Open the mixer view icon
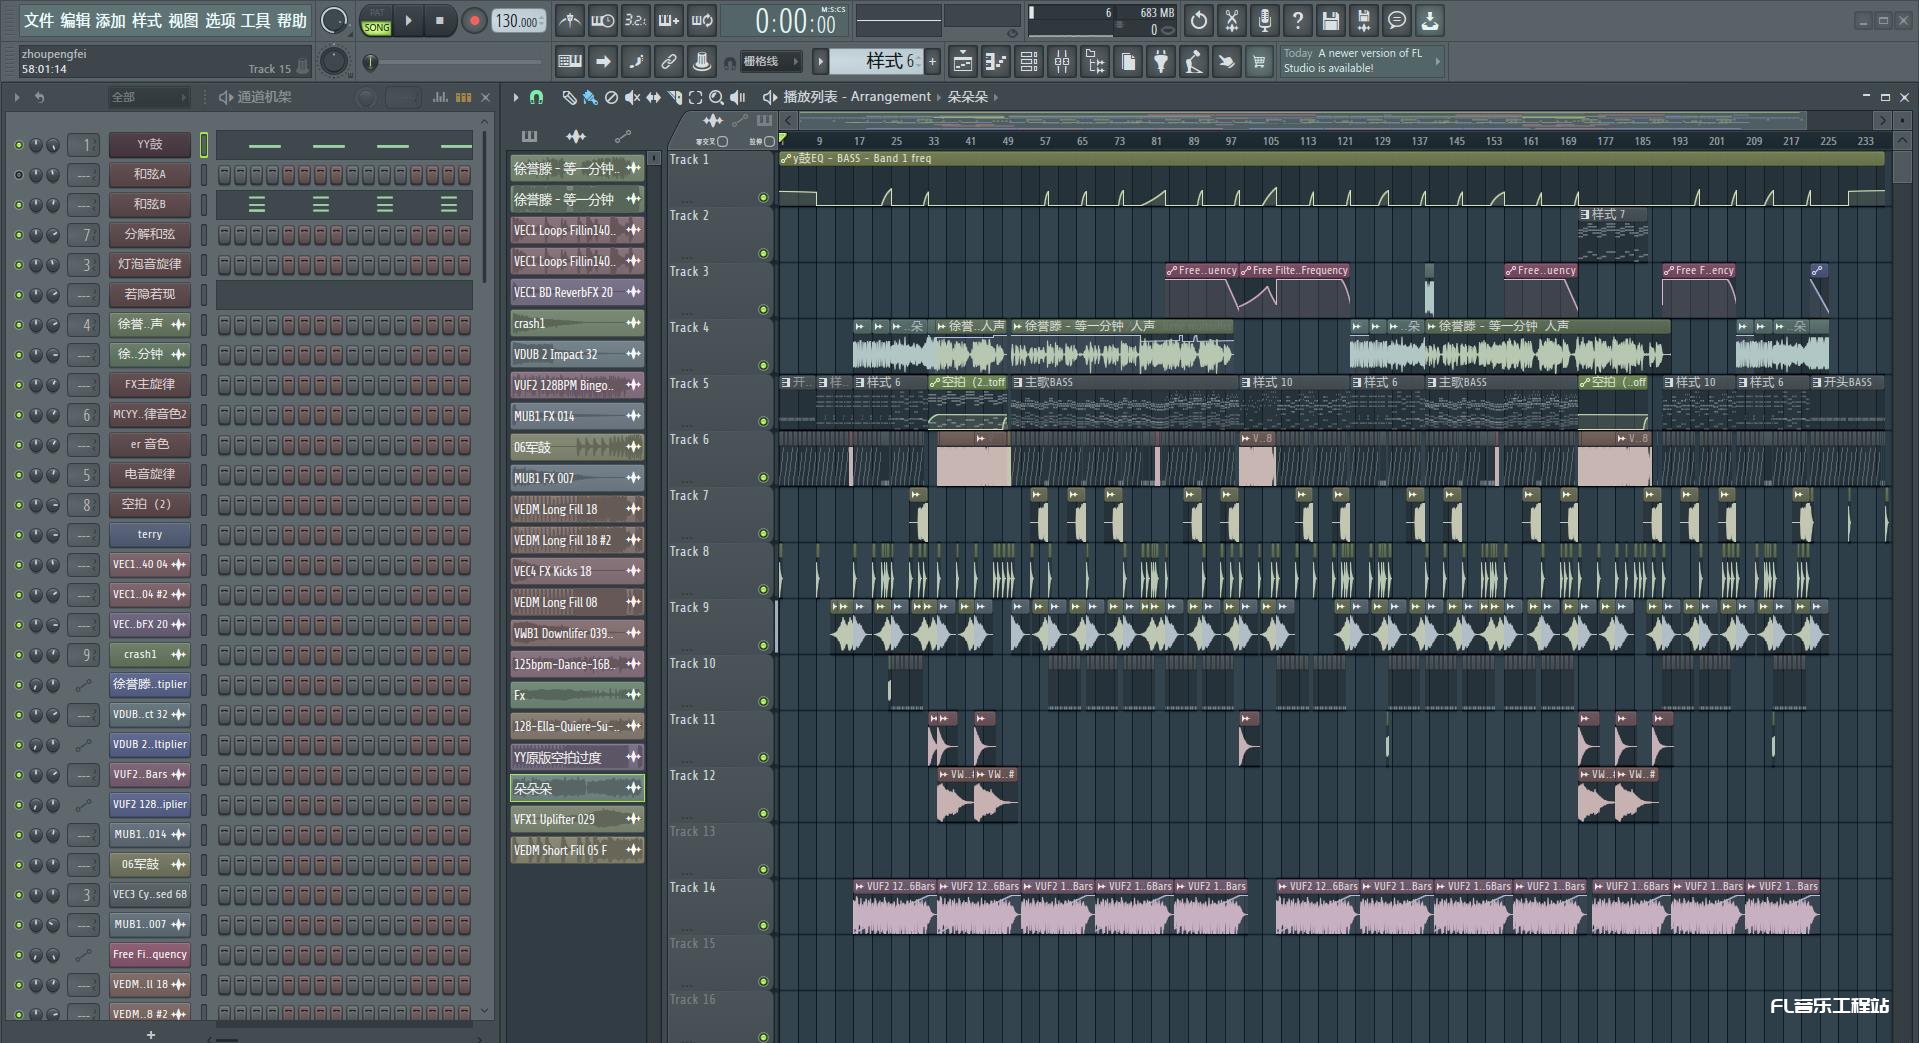This screenshot has width=1919, height=1043. tap(1061, 62)
